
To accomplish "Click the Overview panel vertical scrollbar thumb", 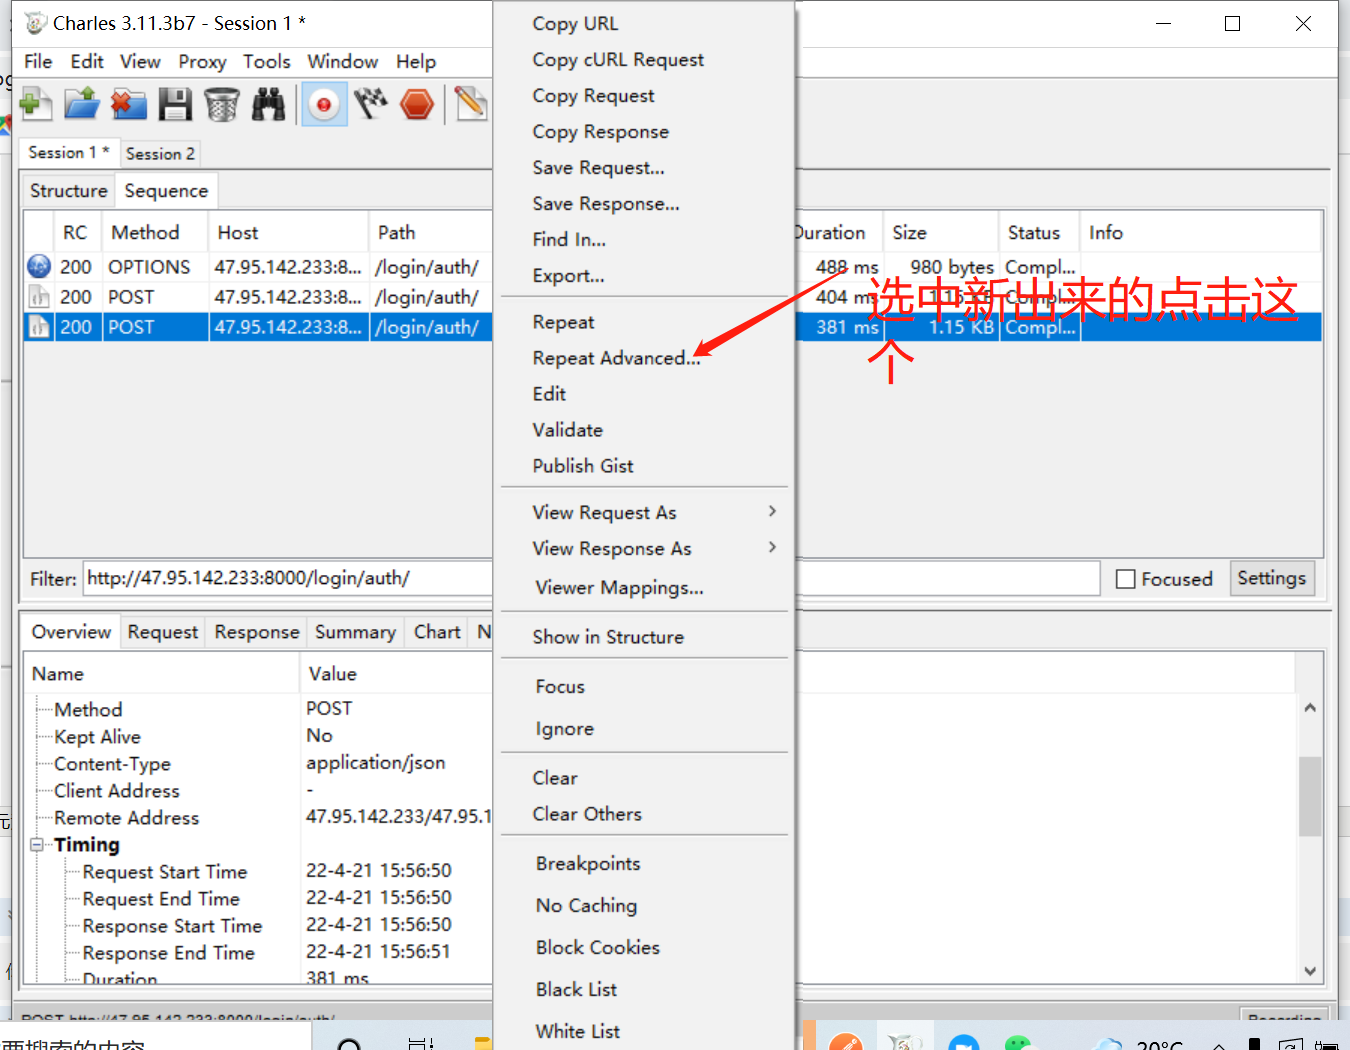I will click(x=1310, y=796).
